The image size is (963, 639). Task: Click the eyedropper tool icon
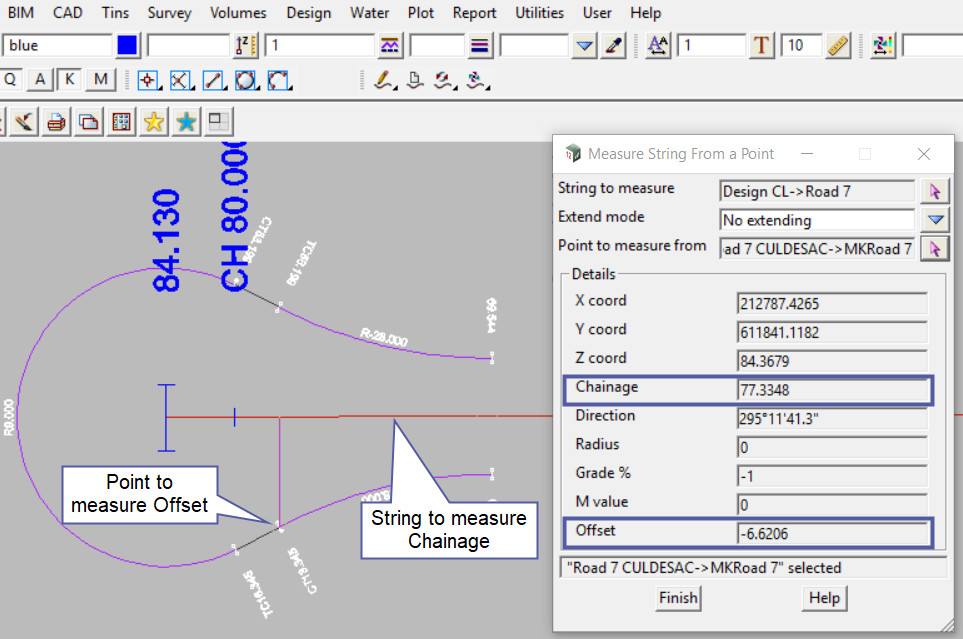click(x=614, y=46)
